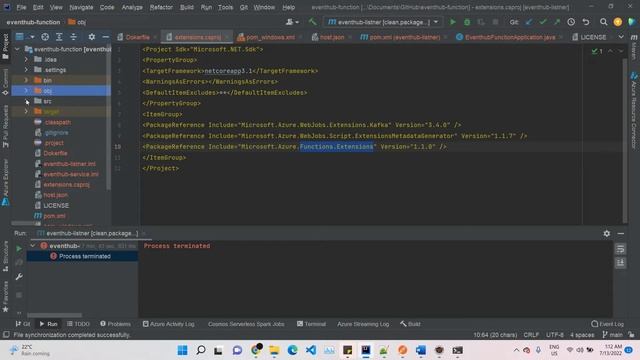The height and width of the screenshot is (360, 640).
Task: Open File Explorer from taskbar
Action: tap(274, 350)
